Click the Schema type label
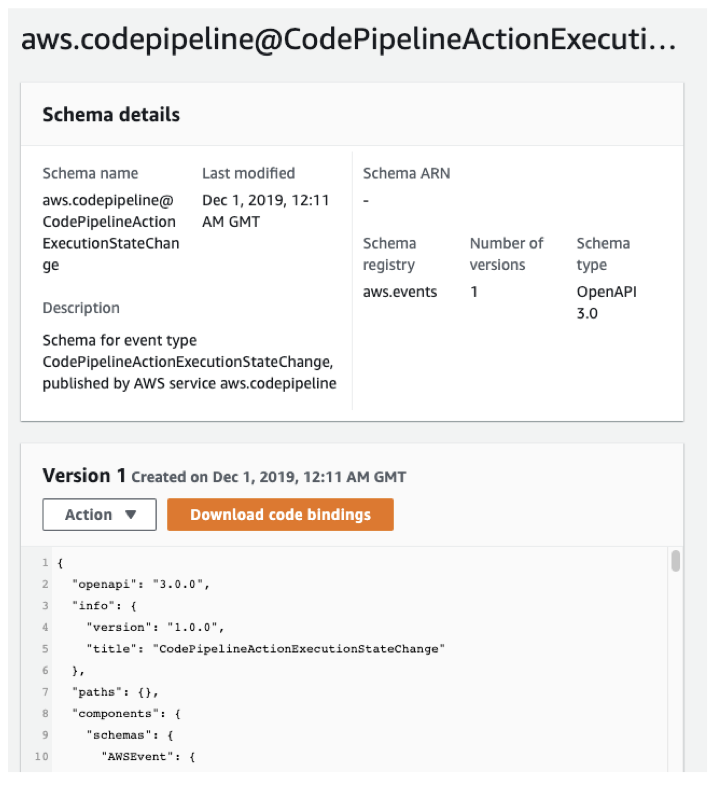 (x=603, y=254)
